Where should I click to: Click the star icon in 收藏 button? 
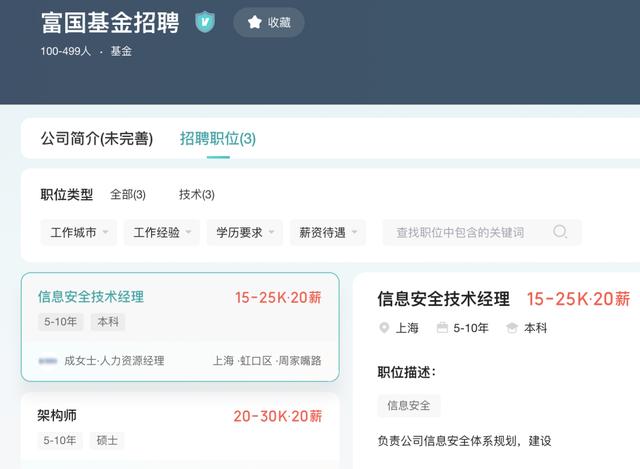click(254, 22)
